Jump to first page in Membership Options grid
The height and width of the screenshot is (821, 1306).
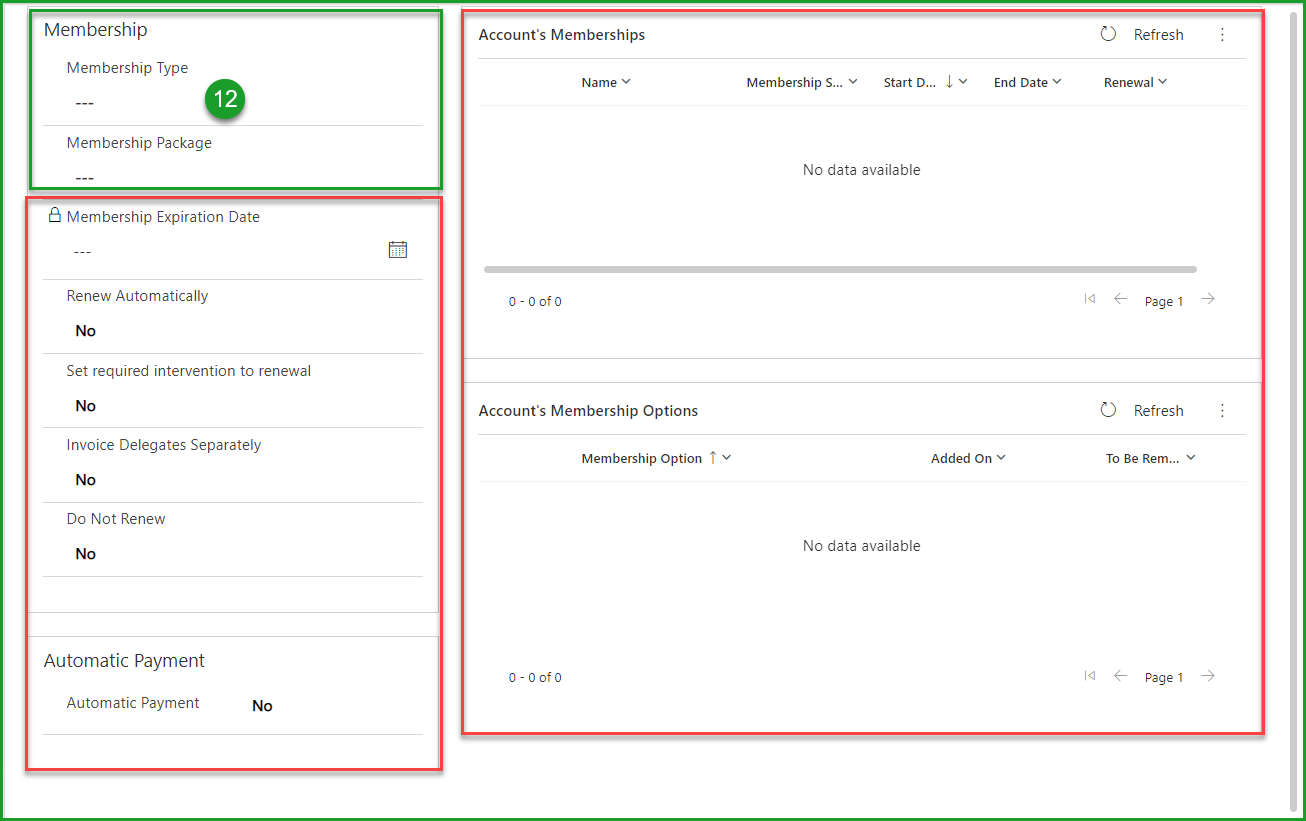click(1090, 677)
